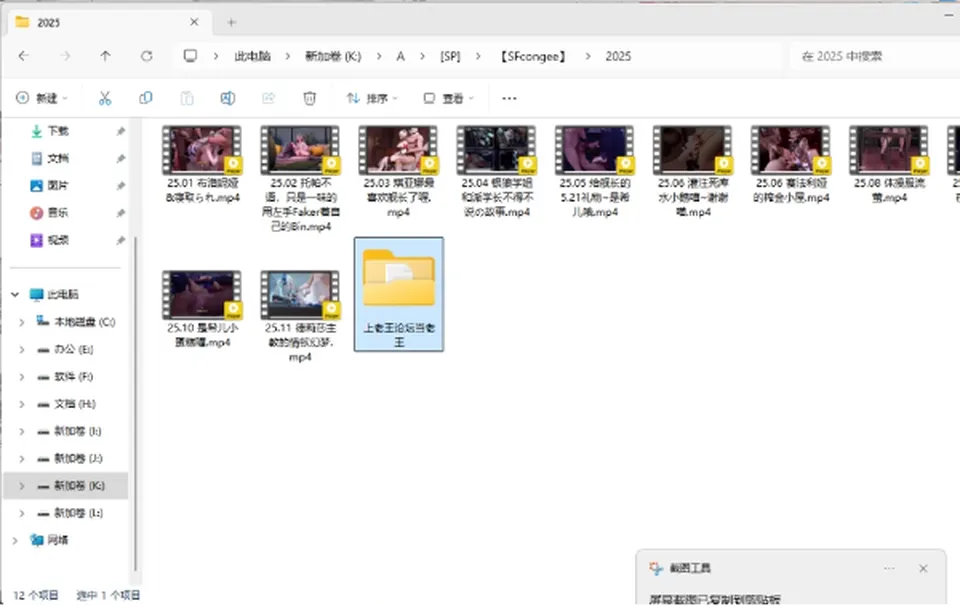The width and height of the screenshot is (960, 606).
Task: Close the 2025 tab
Action: click(194, 22)
